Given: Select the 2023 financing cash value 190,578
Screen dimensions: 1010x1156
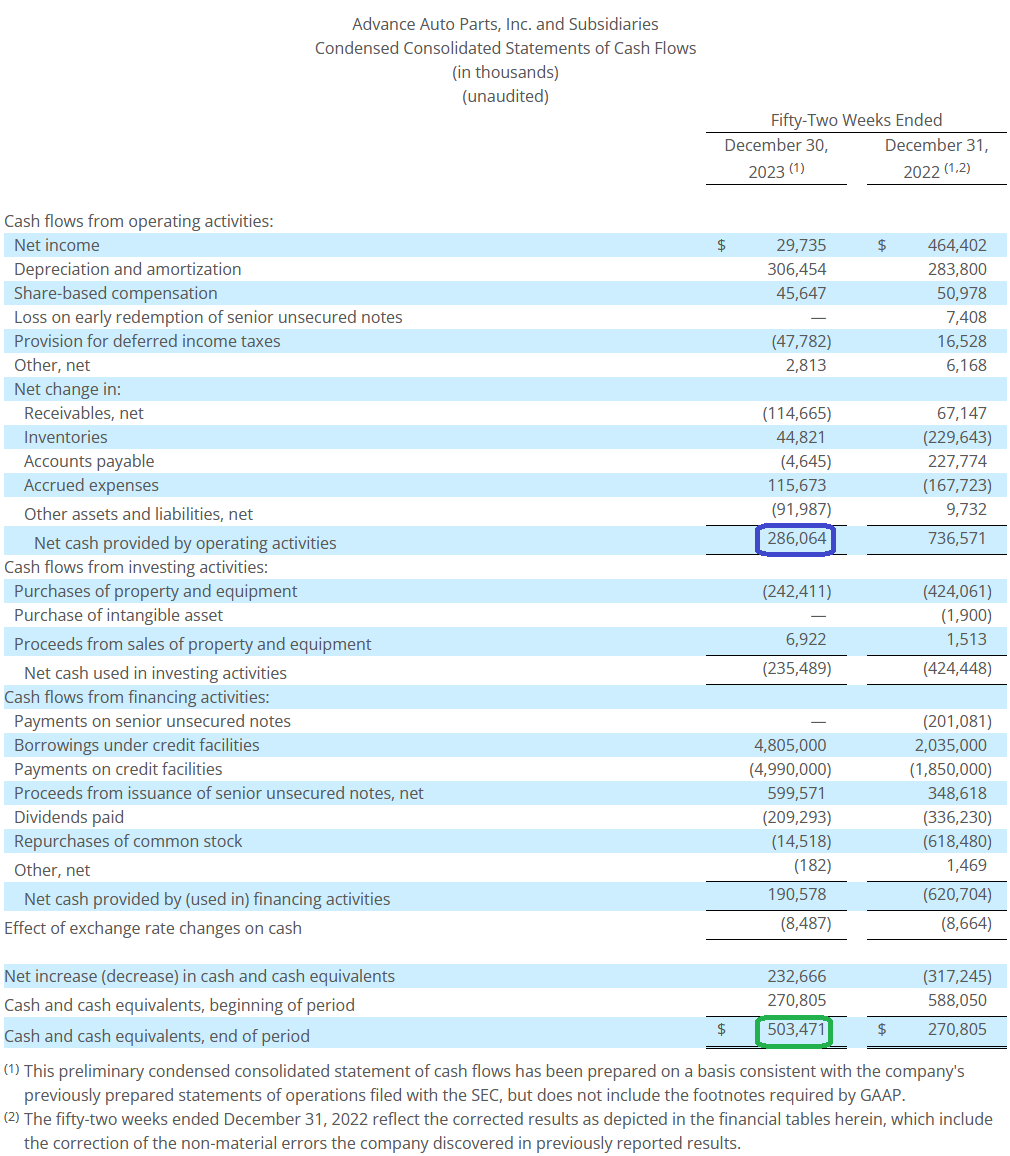Looking at the screenshot, I should coord(796,895).
